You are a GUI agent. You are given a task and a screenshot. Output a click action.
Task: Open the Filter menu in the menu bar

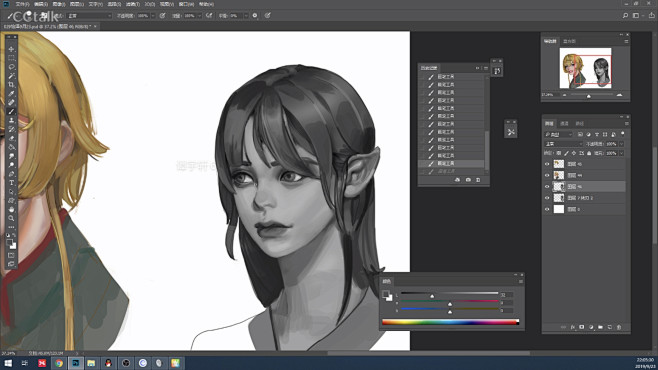(133, 4)
